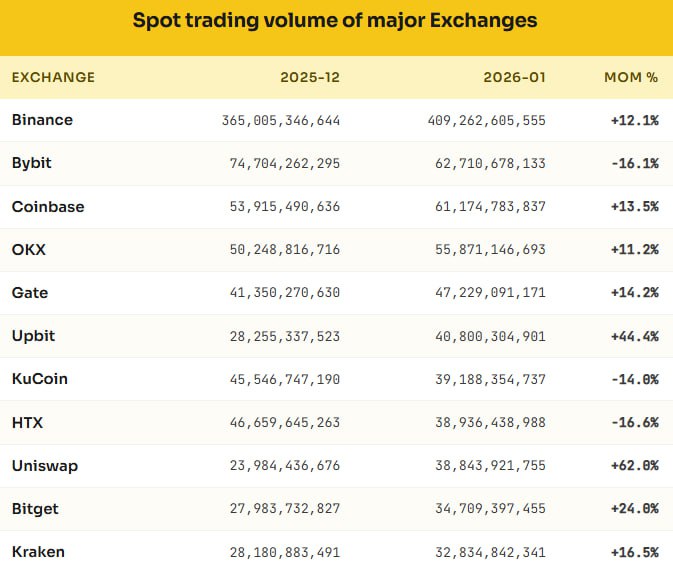
Task: Select the Bitget exchange name
Action: (35, 508)
